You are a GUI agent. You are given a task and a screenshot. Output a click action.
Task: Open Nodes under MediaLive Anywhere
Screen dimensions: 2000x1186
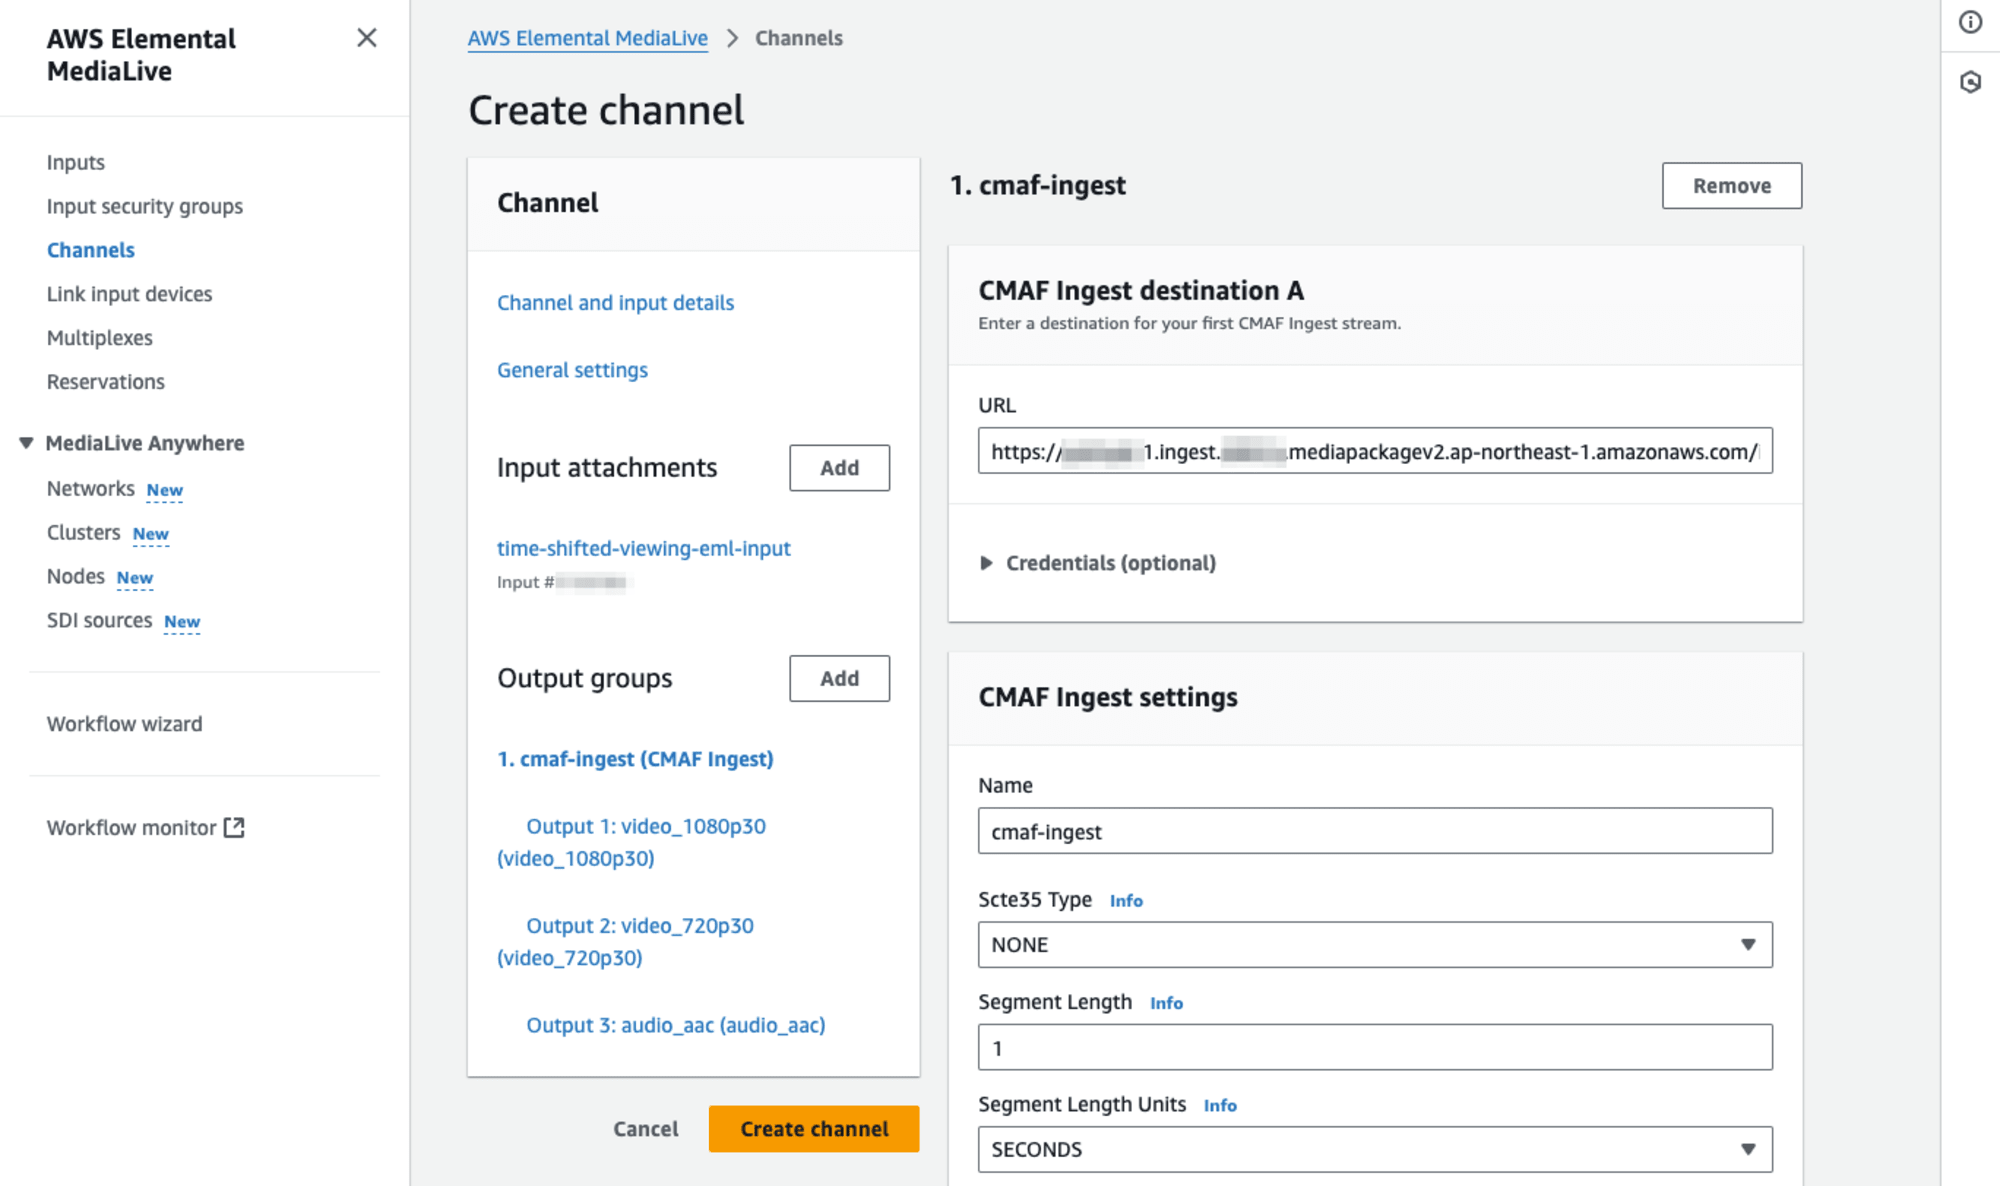76,577
